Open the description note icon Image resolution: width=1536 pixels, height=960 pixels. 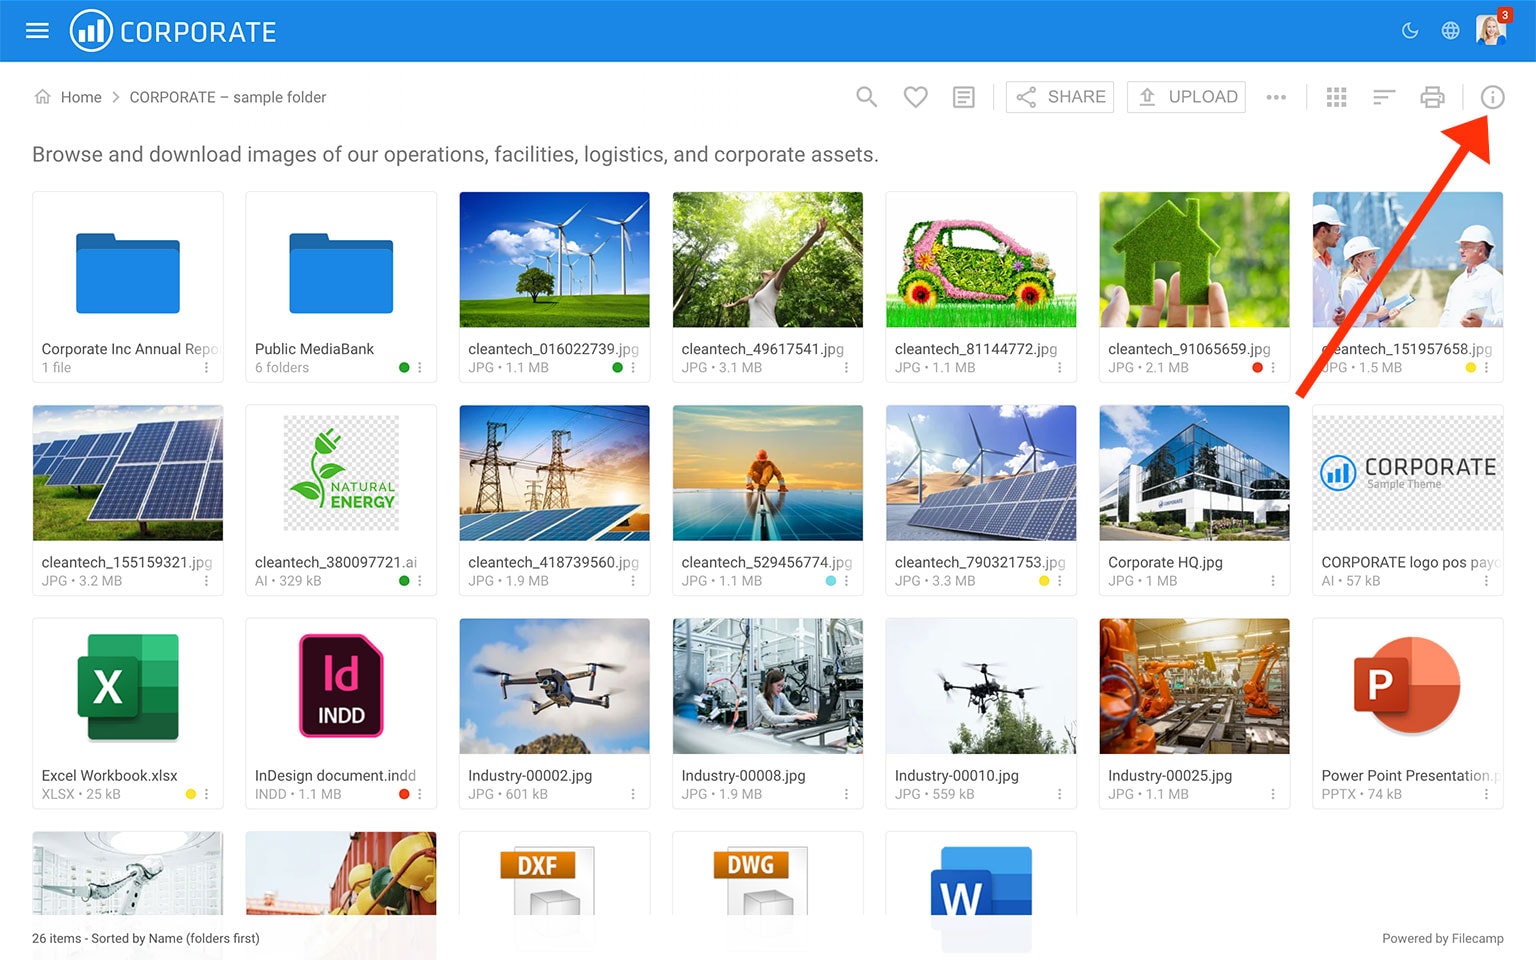[x=964, y=97]
